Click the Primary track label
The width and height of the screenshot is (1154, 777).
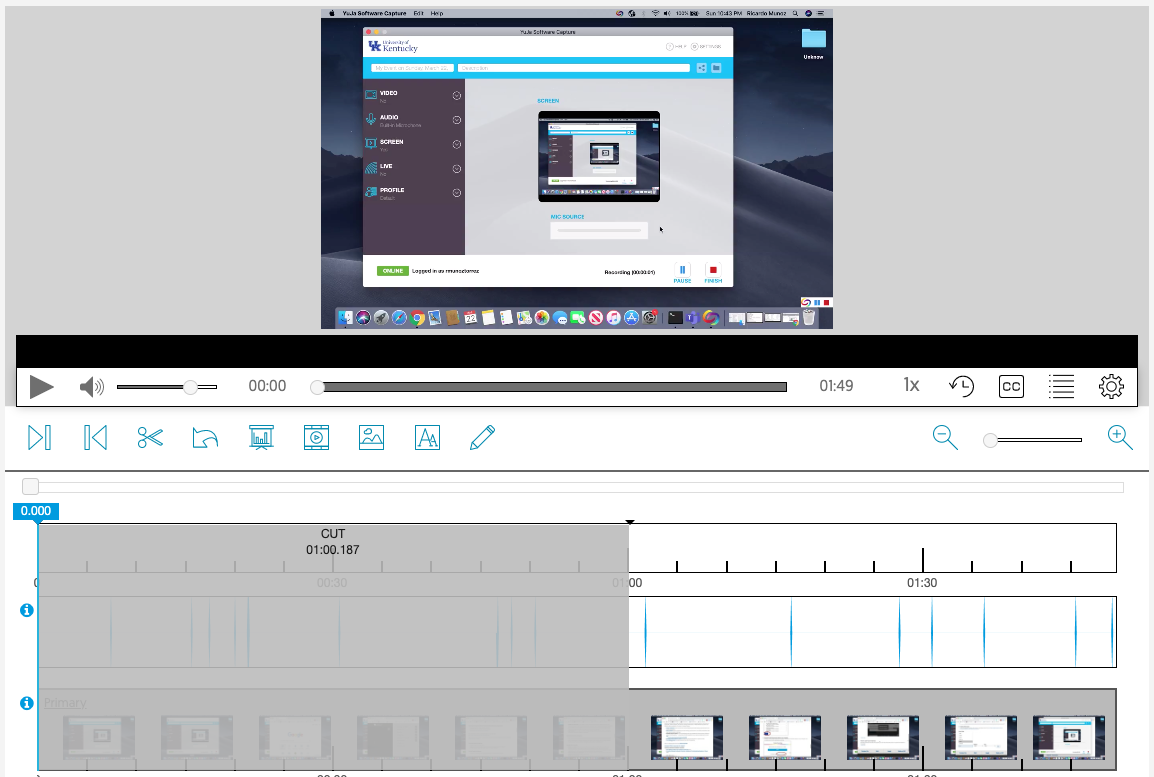tap(65, 703)
